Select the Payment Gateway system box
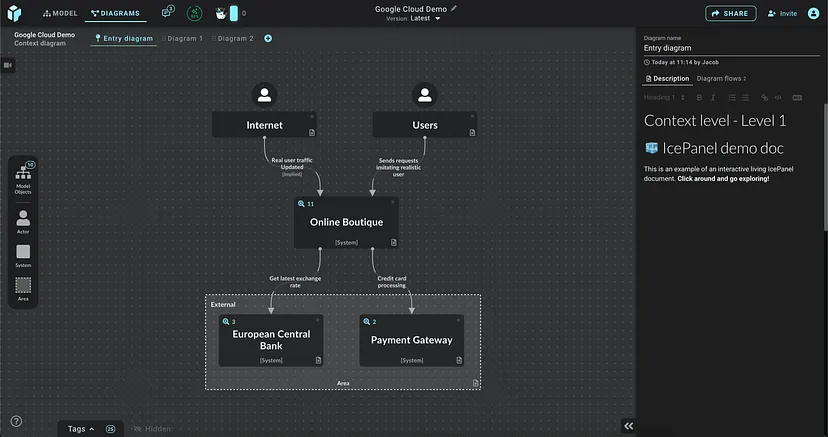Viewport: 828px width, 437px height. click(411, 340)
